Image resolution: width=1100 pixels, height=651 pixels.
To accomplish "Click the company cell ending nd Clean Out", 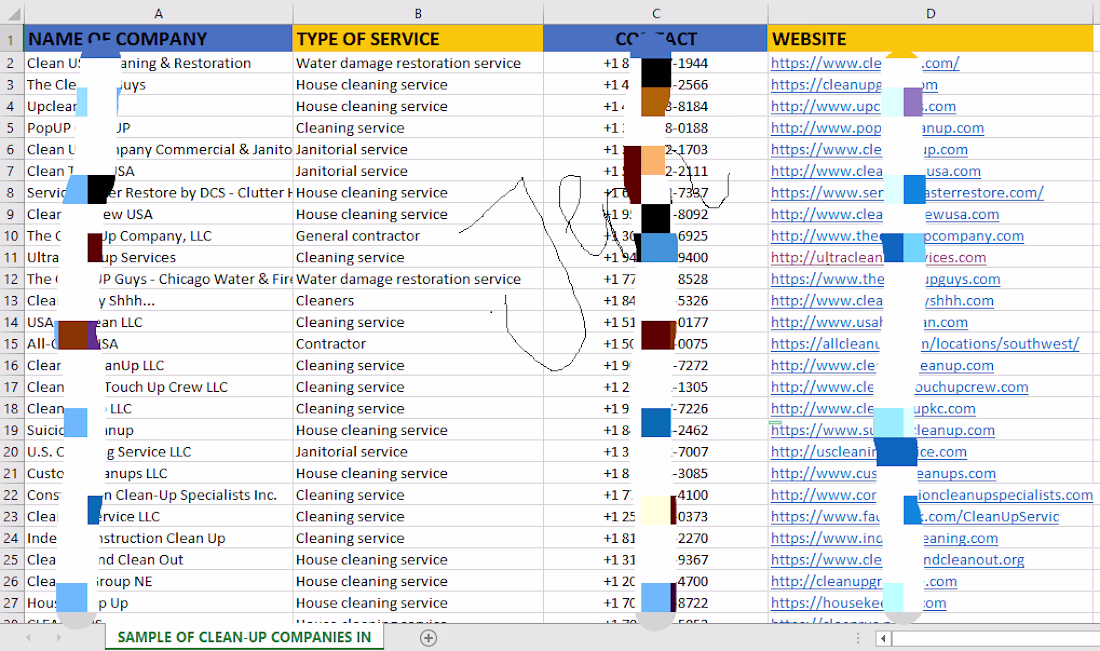I will [x=159, y=560].
